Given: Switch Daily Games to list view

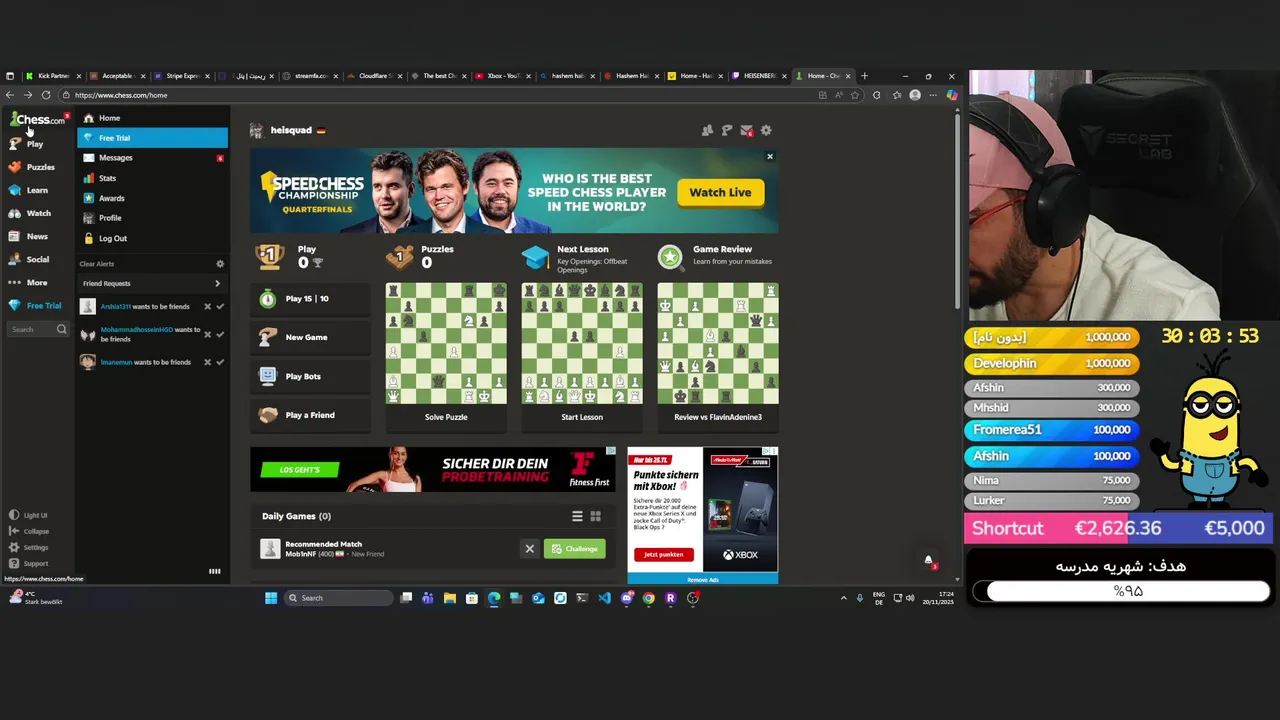Looking at the screenshot, I should click(577, 516).
